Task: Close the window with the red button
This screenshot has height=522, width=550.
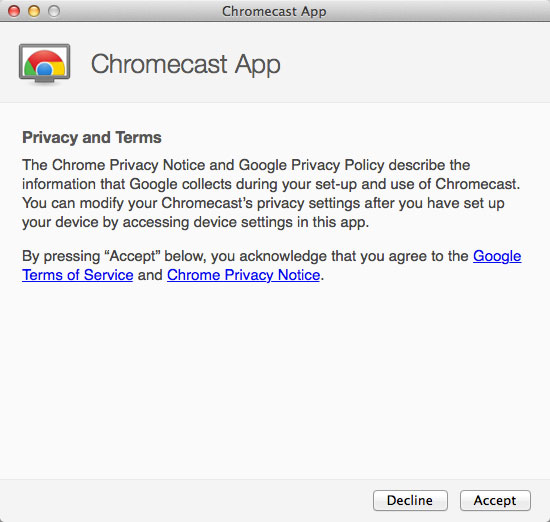Action: click(x=14, y=11)
